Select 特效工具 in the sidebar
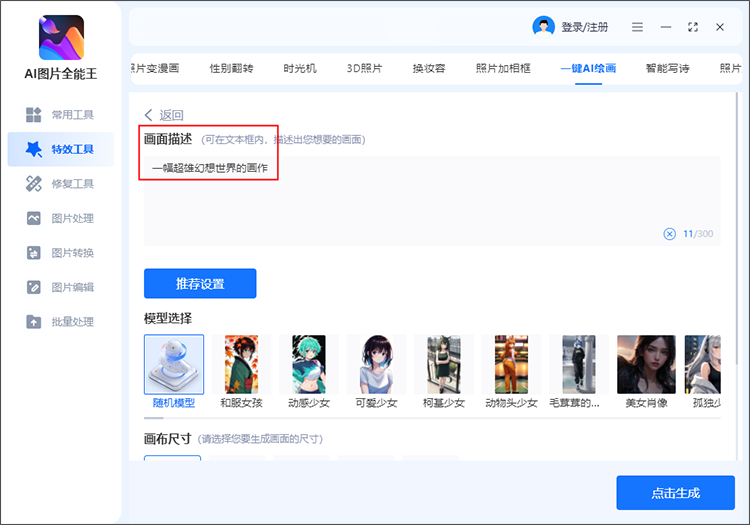 pos(60,149)
